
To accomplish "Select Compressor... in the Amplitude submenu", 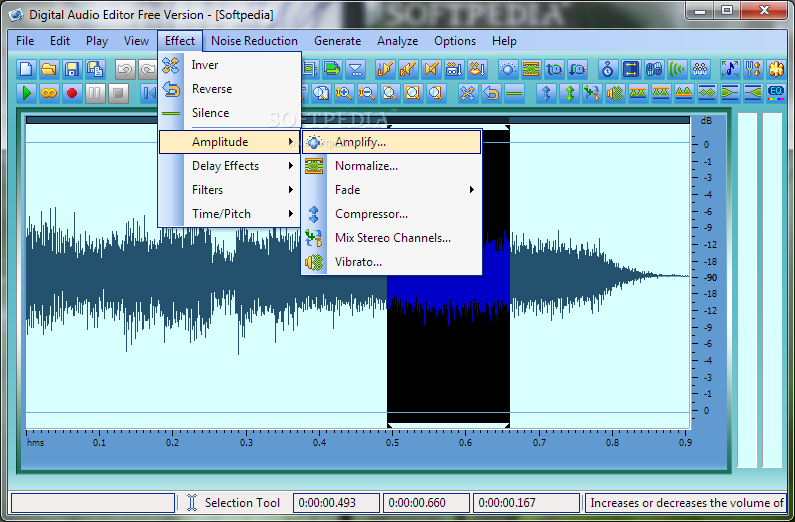I will point(391,214).
